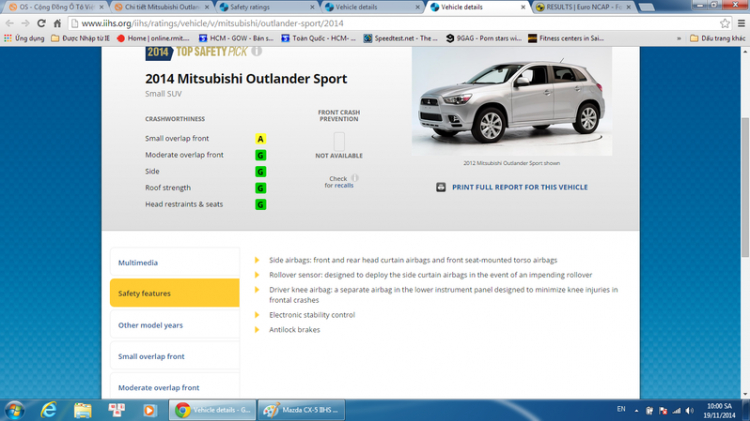Close the Safety ratings tab

312,7
